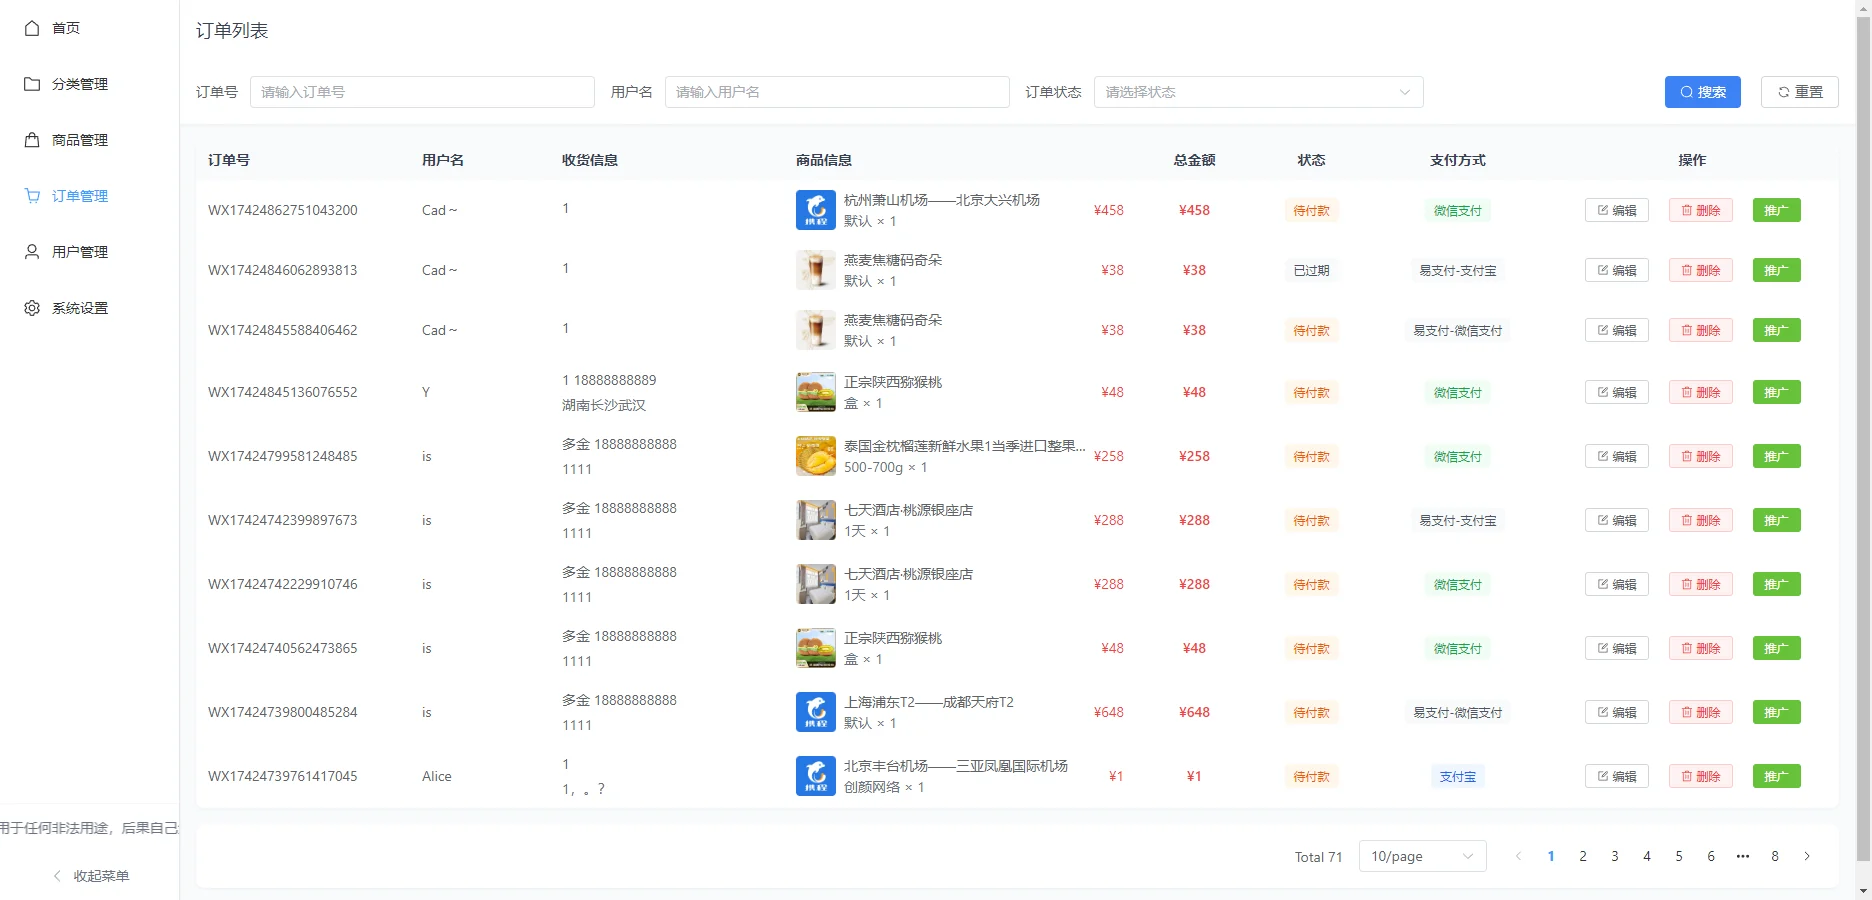The image size is (1872, 900).
Task: Click the user management person icon
Action: pos(32,252)
